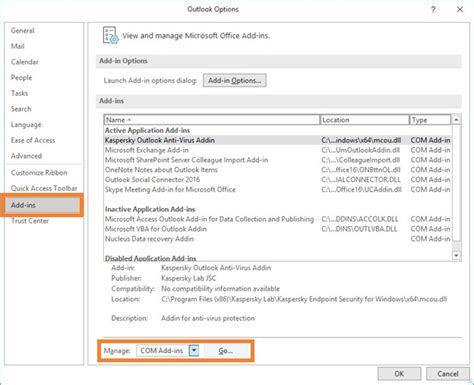Select Add-ins in the sidebar
This screenshot has width=474, height=385.
(42, 205)
